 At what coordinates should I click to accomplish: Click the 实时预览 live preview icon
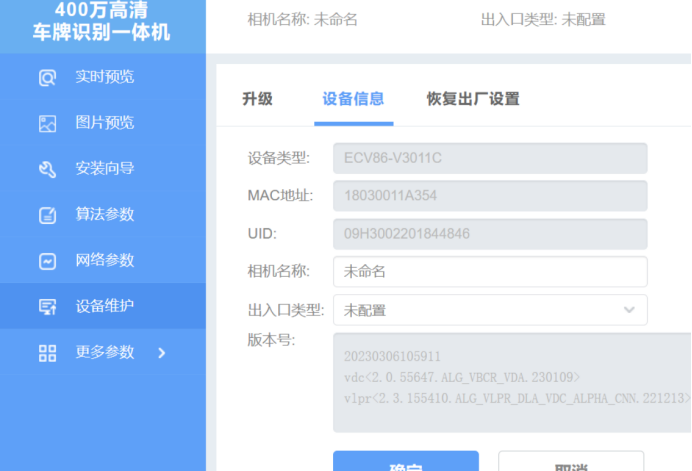pyautogui.click(x=47, y=77)
